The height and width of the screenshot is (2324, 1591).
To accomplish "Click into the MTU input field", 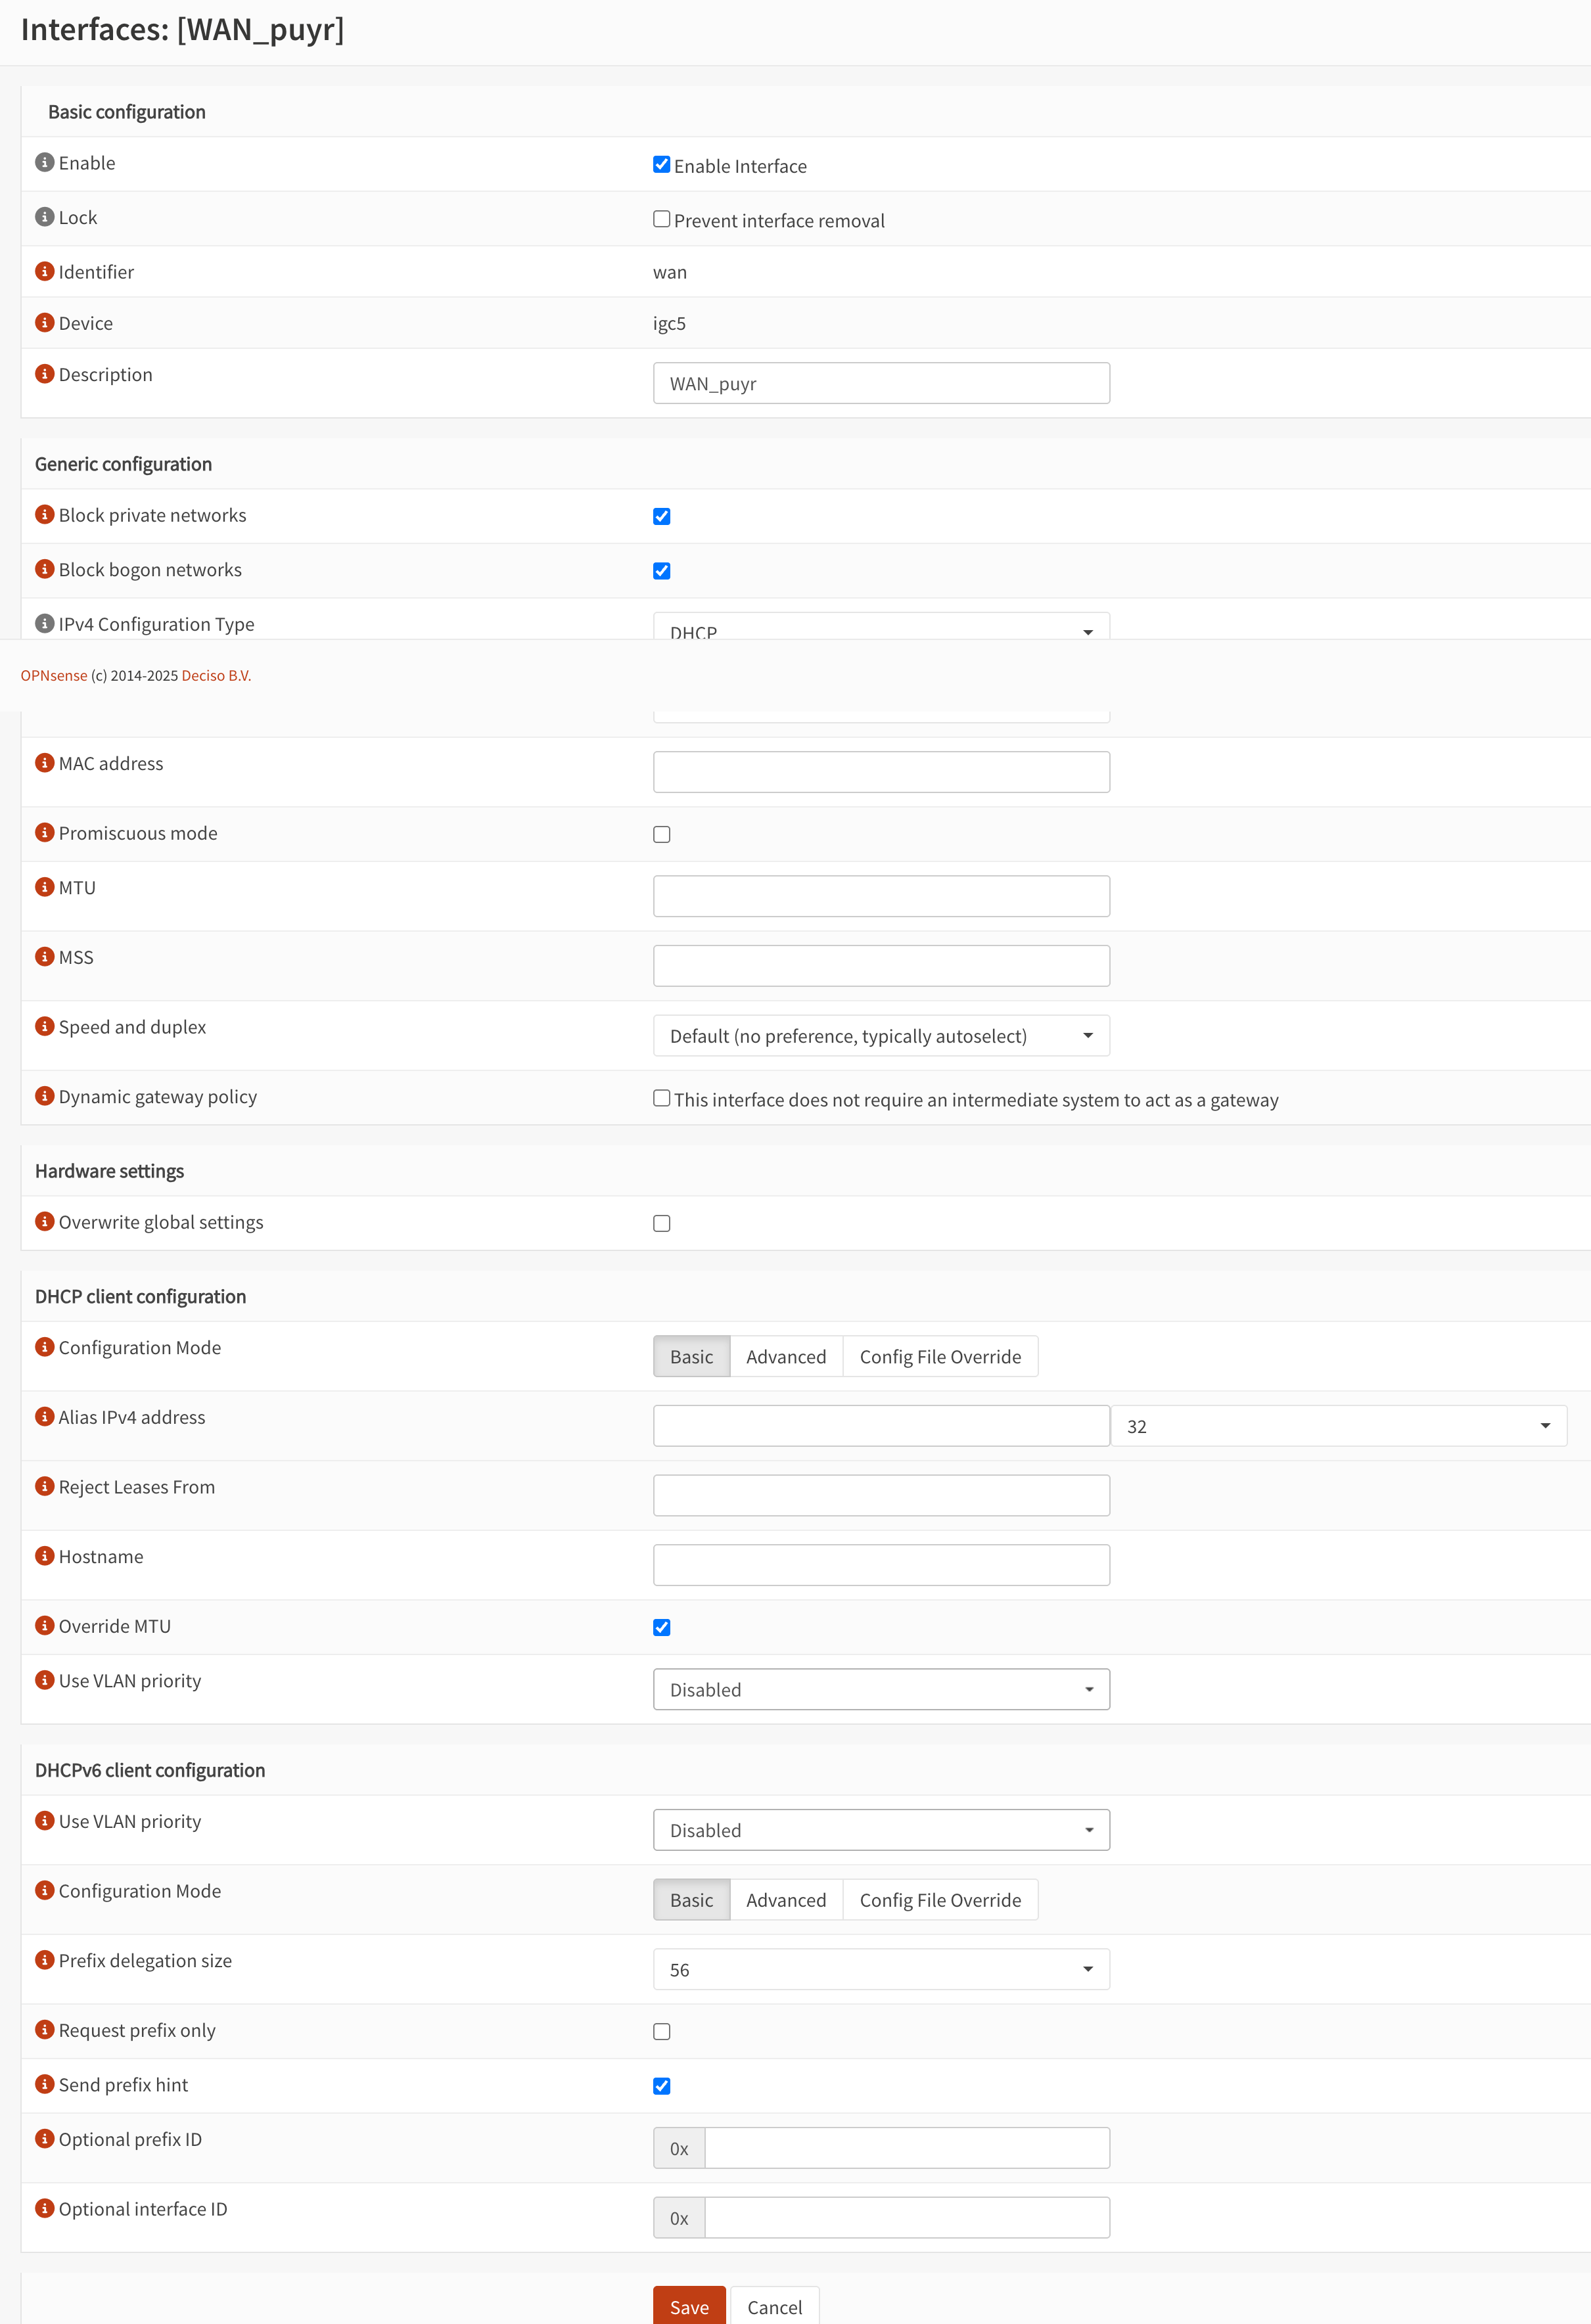I will (881, 896).
